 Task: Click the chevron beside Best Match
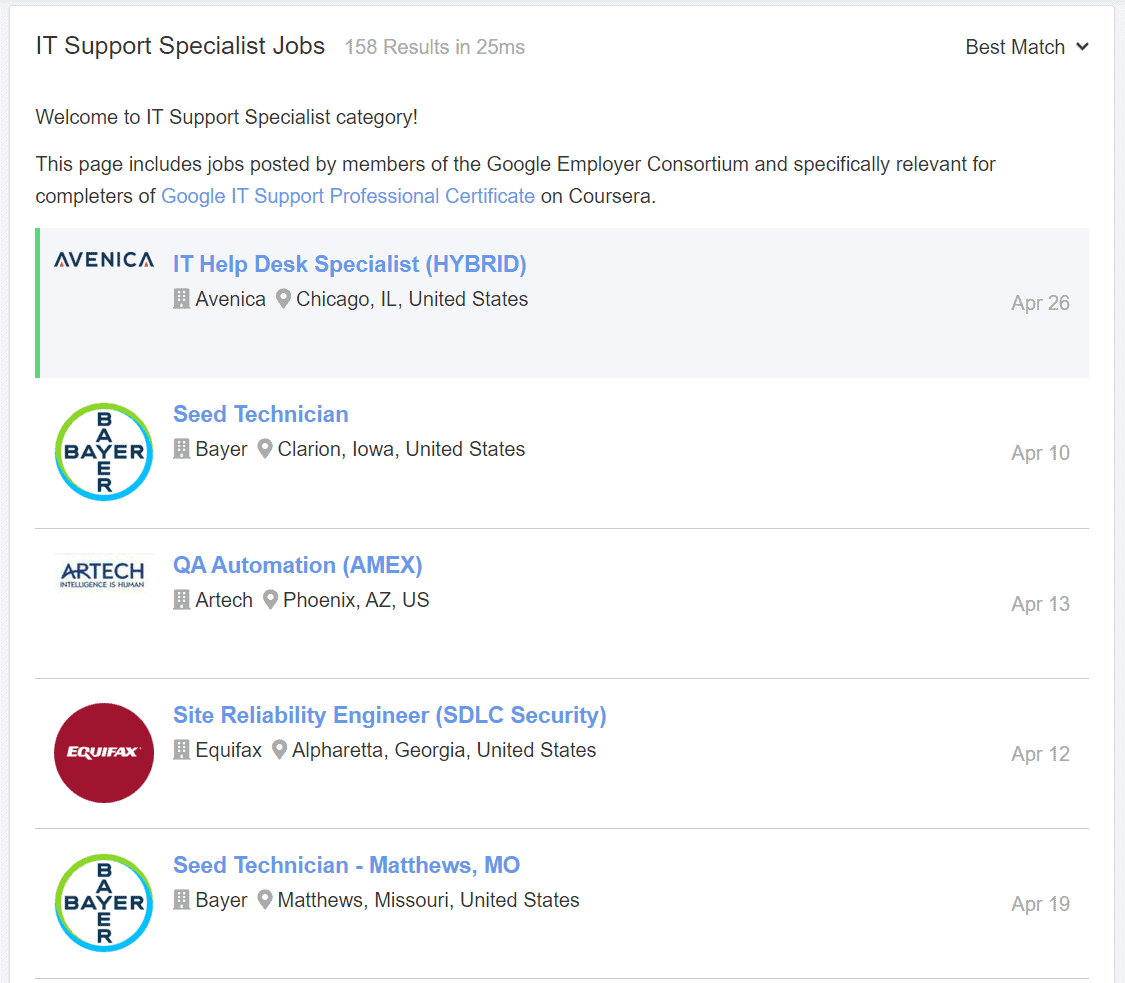[1084, 46]
